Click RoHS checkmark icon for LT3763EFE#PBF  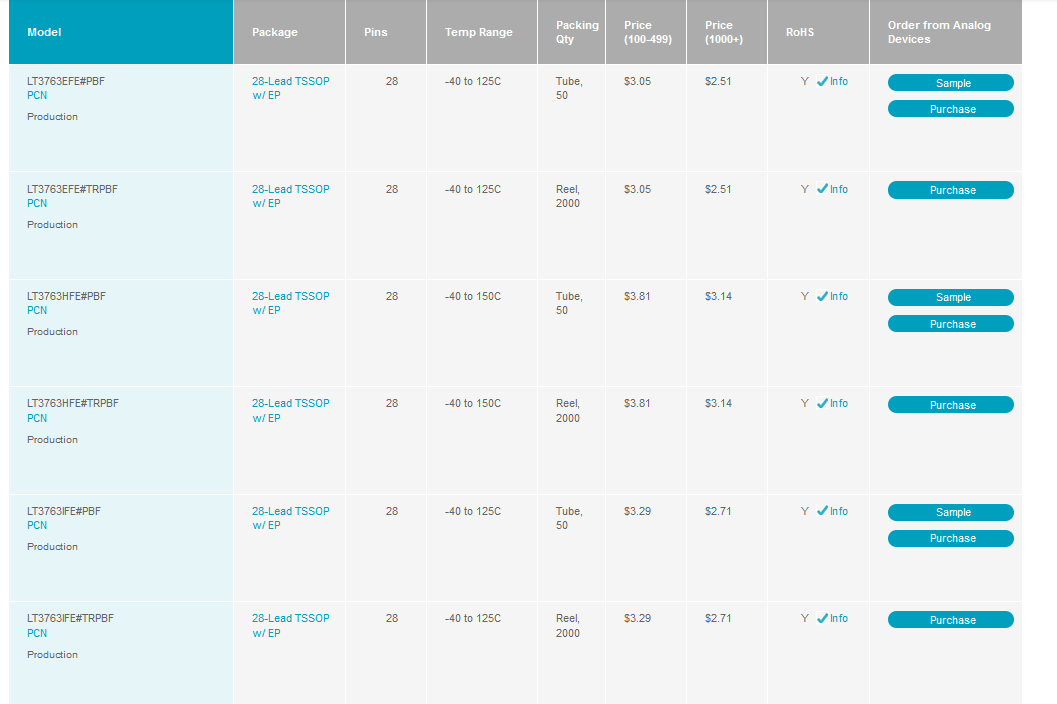(x=822, y=81)
